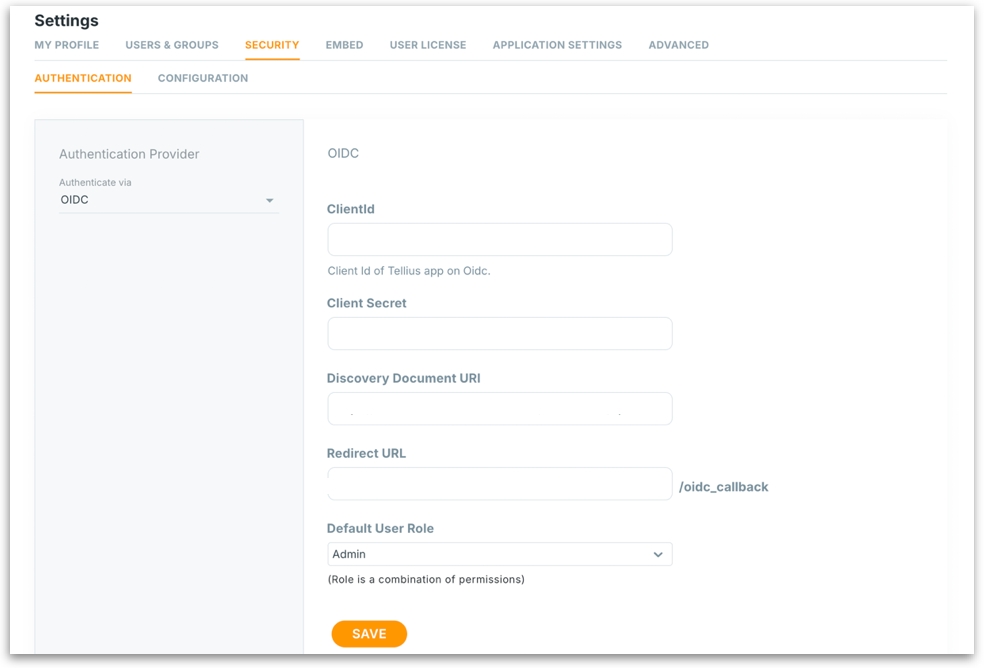Click the Settings page heading

(67, 21)
